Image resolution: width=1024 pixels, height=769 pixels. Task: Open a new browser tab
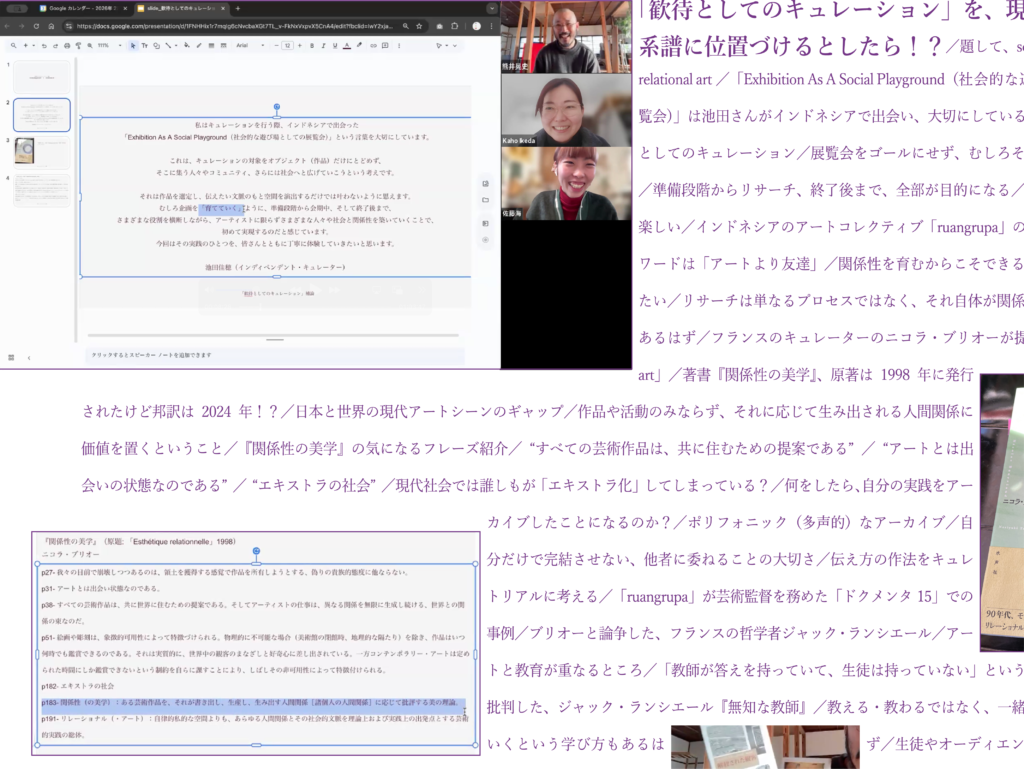(x=238, y=8)
